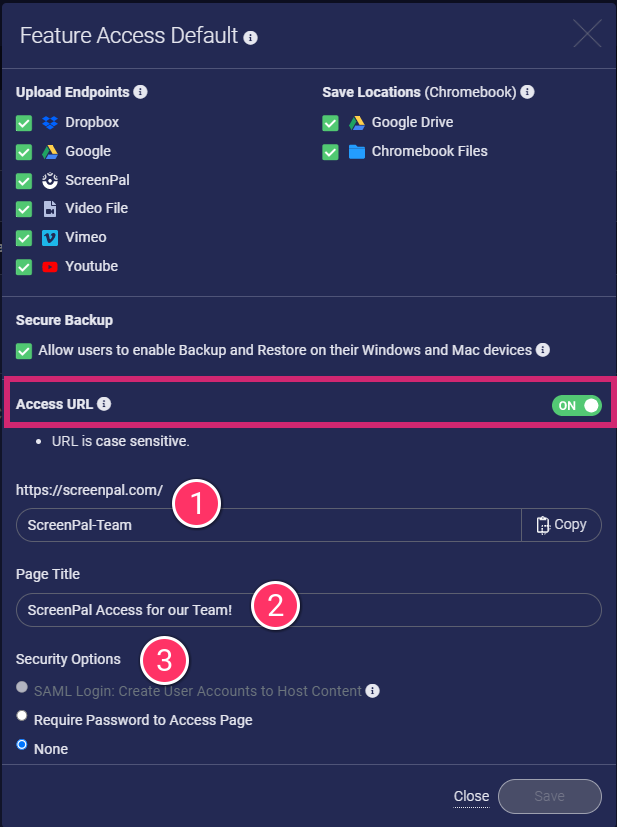
Task: Copy the access URL
Action: (561, 525)
